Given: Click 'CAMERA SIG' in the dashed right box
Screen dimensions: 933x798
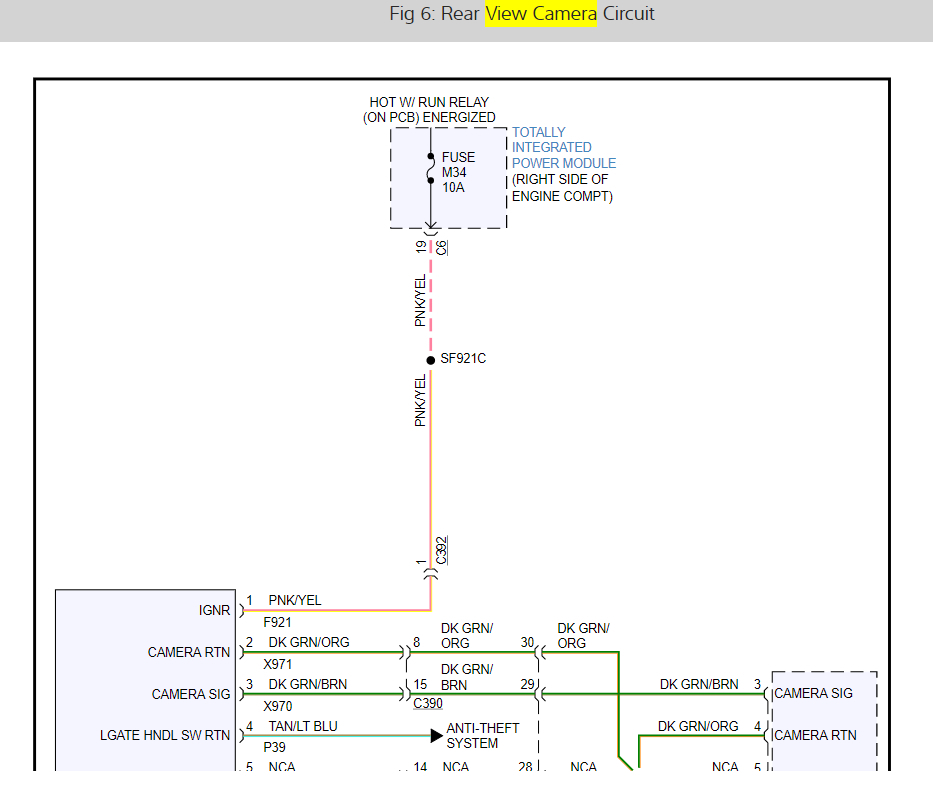Looking at the screenshot, I should tap(813, 694).
